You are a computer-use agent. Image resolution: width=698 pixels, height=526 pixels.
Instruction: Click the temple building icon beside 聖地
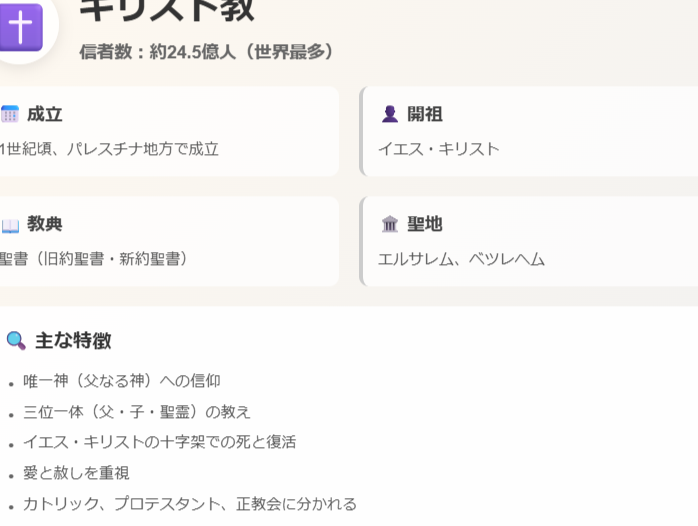click(390, 224)
